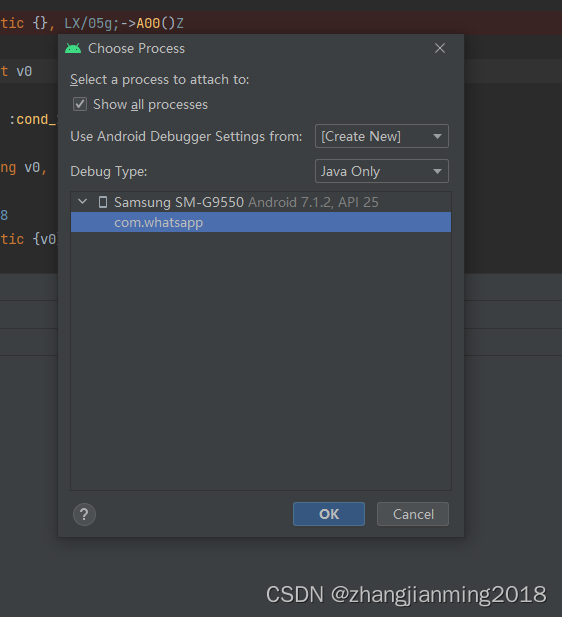The image size is (562, 617).
Task: Open the Android Debugger Settings '[Create New]' dropdown
Action: [x=381, y=136]
